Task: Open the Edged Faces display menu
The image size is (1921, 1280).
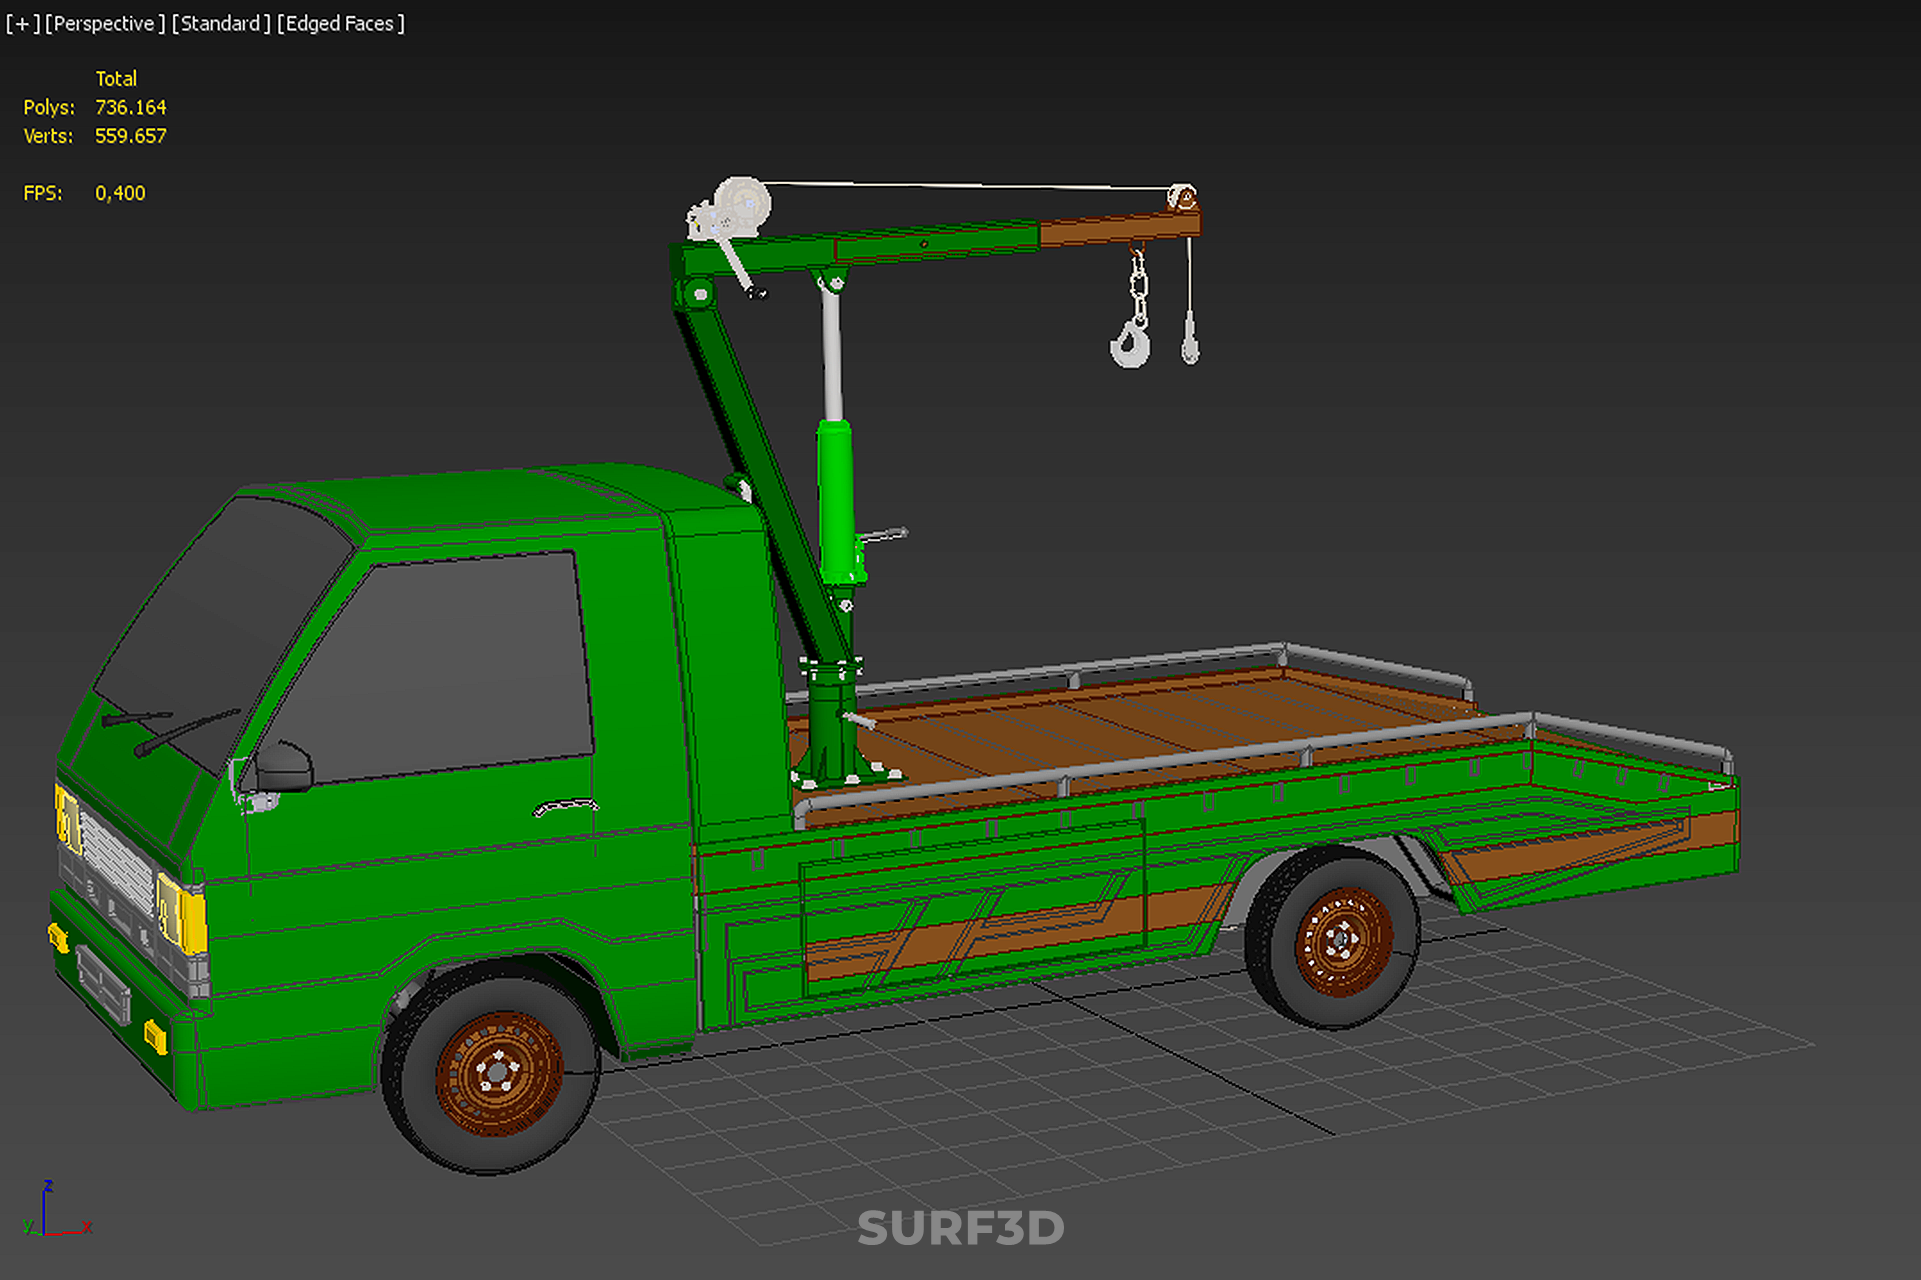Action: click(x=340, y=23)
